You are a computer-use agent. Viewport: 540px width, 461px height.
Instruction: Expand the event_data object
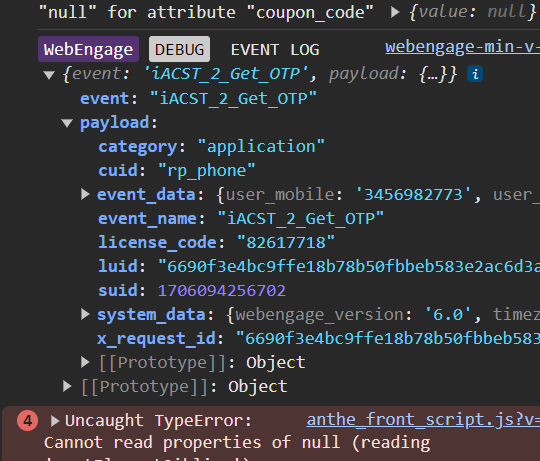click(85, 194)
